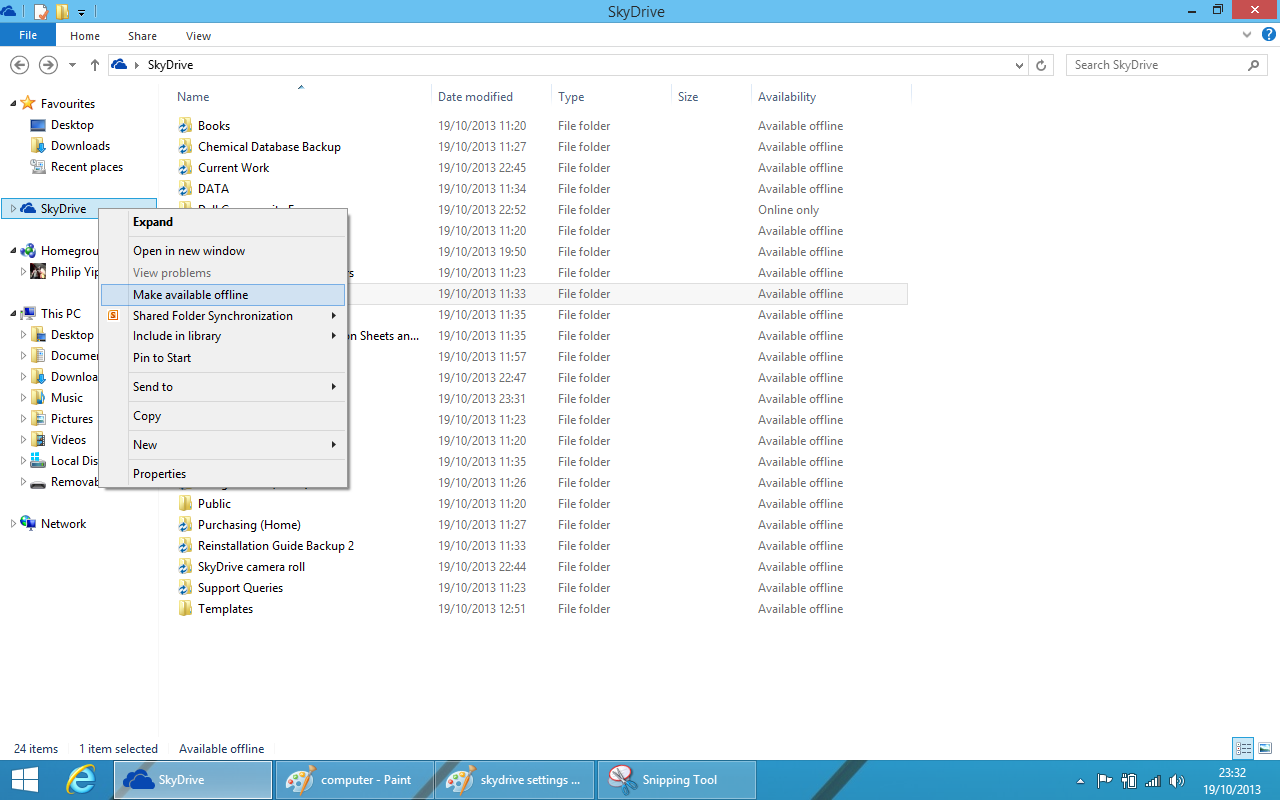Expand the ribbon chevron

tap(1246, 35)
